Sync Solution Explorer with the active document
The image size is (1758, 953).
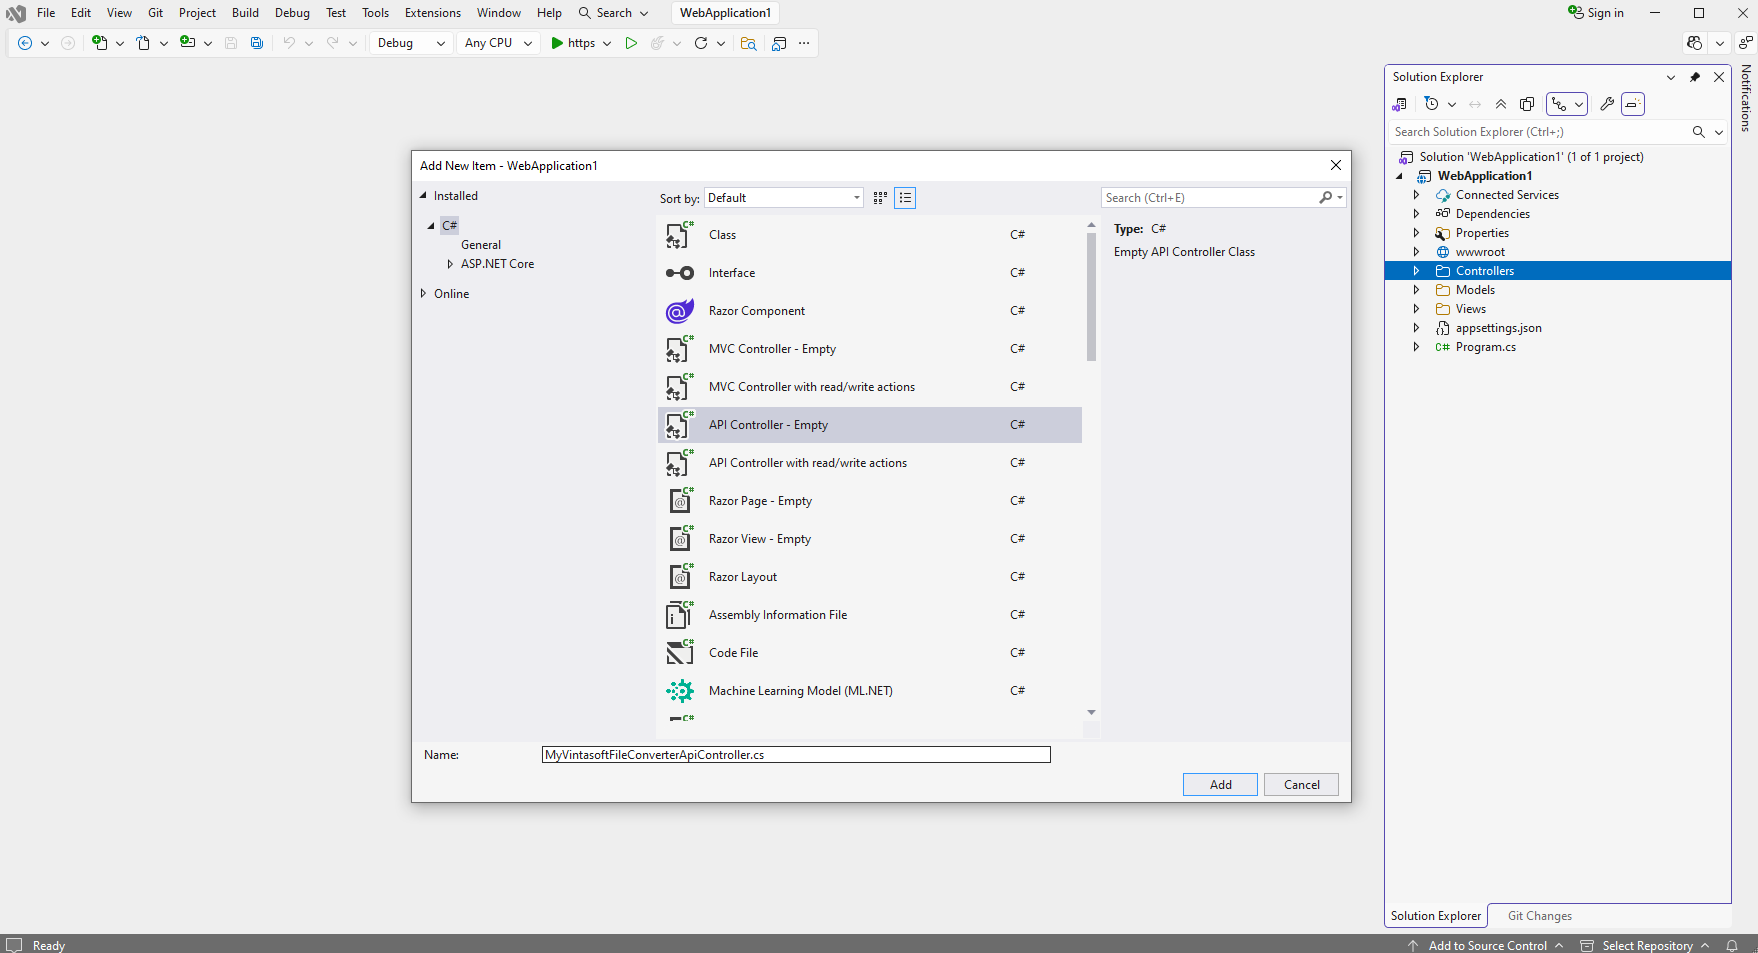1475,103
